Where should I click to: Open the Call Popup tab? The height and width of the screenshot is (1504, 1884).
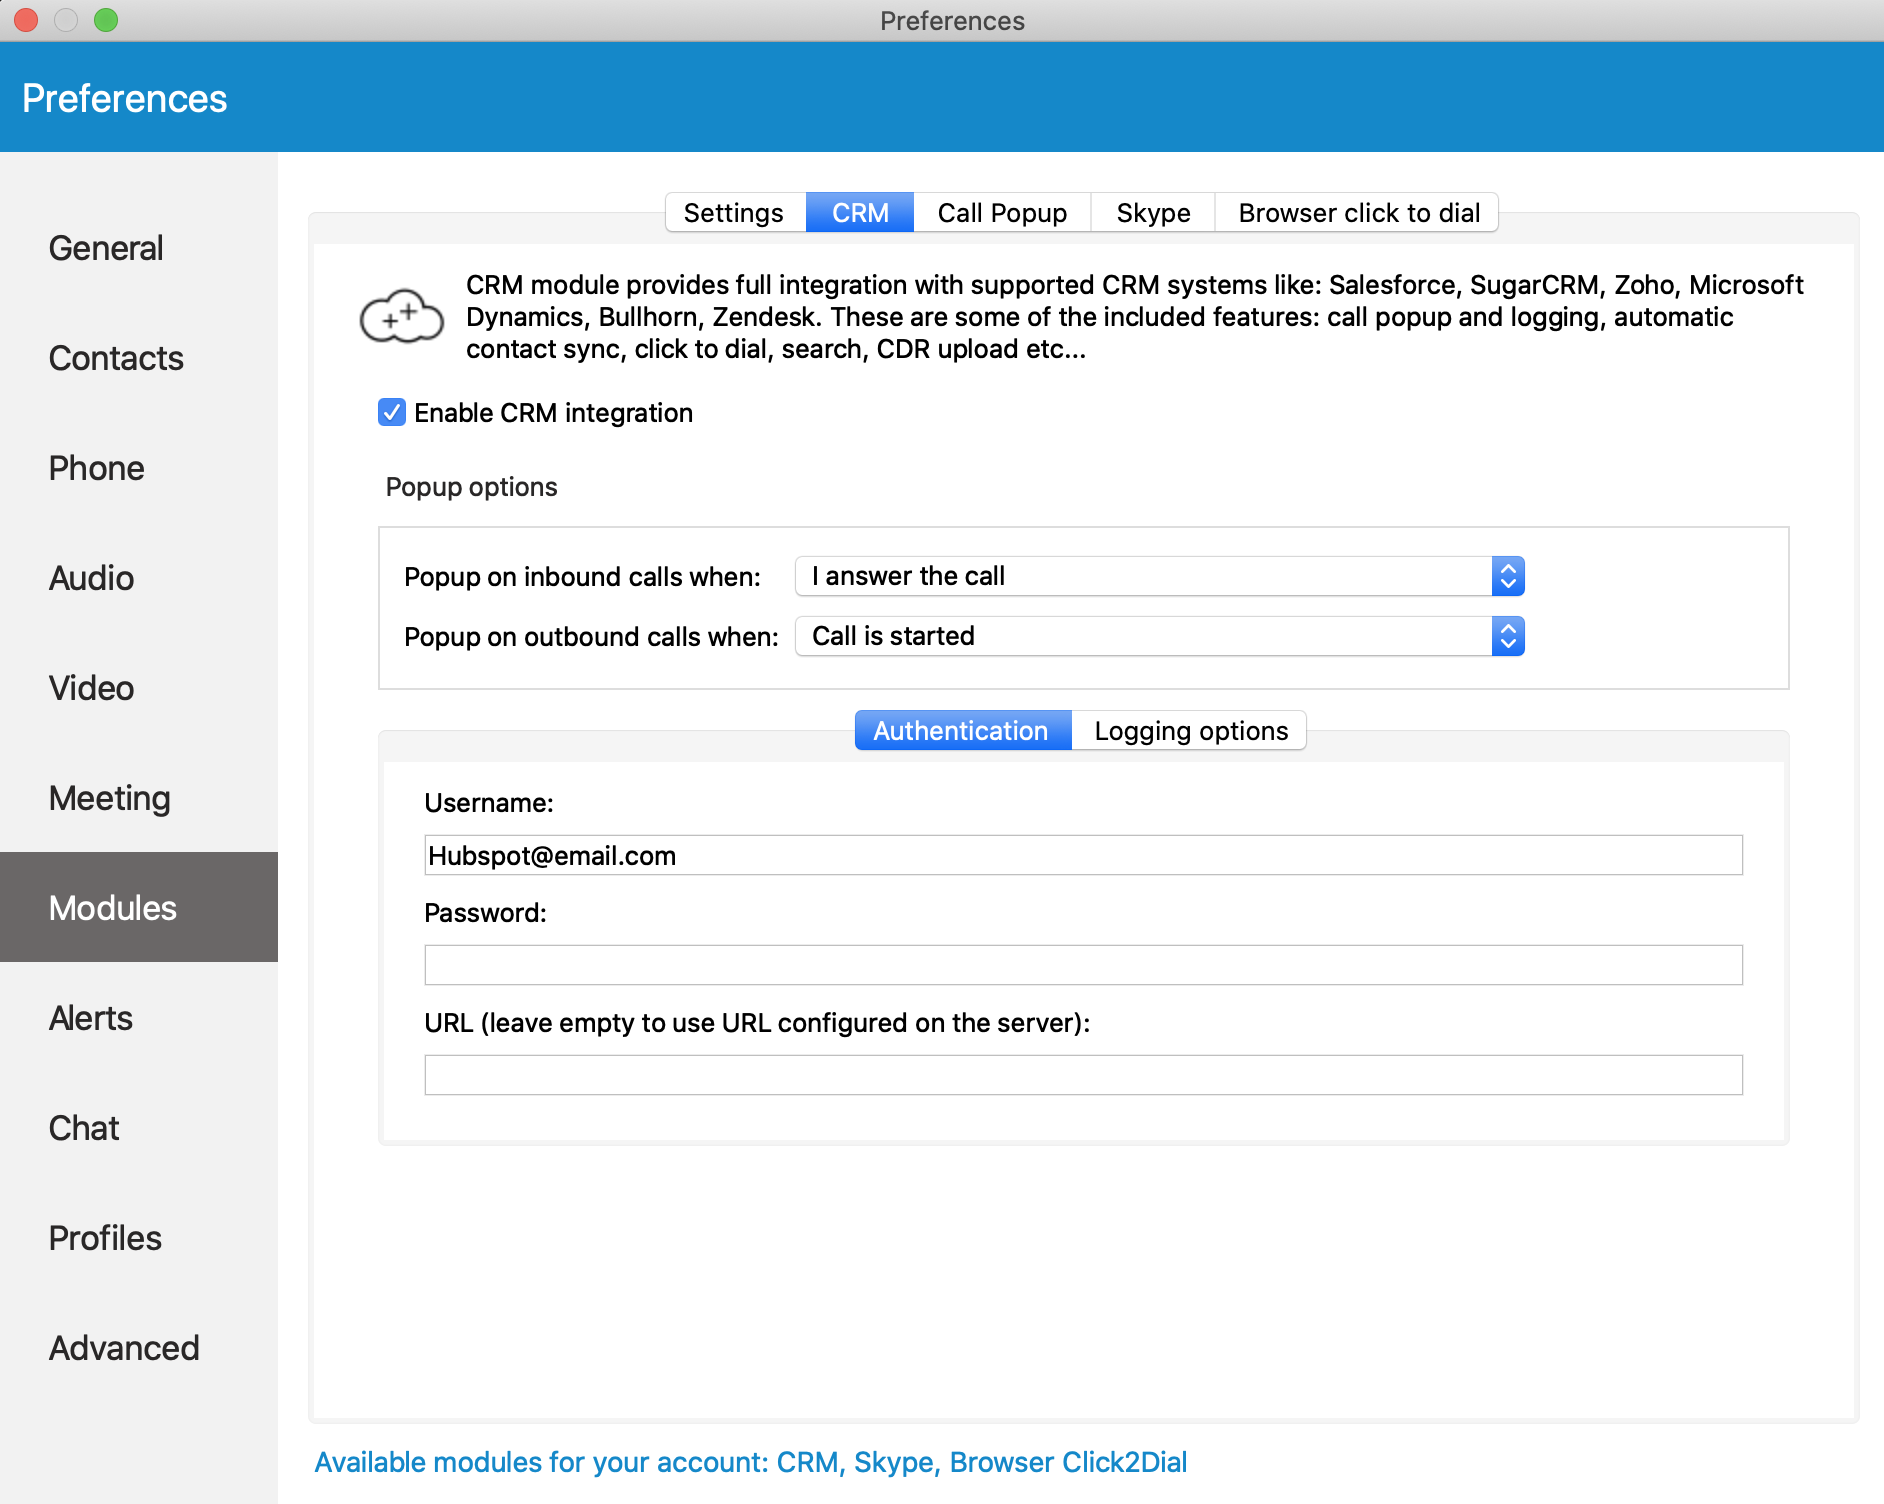click(x=1001, y=213)
